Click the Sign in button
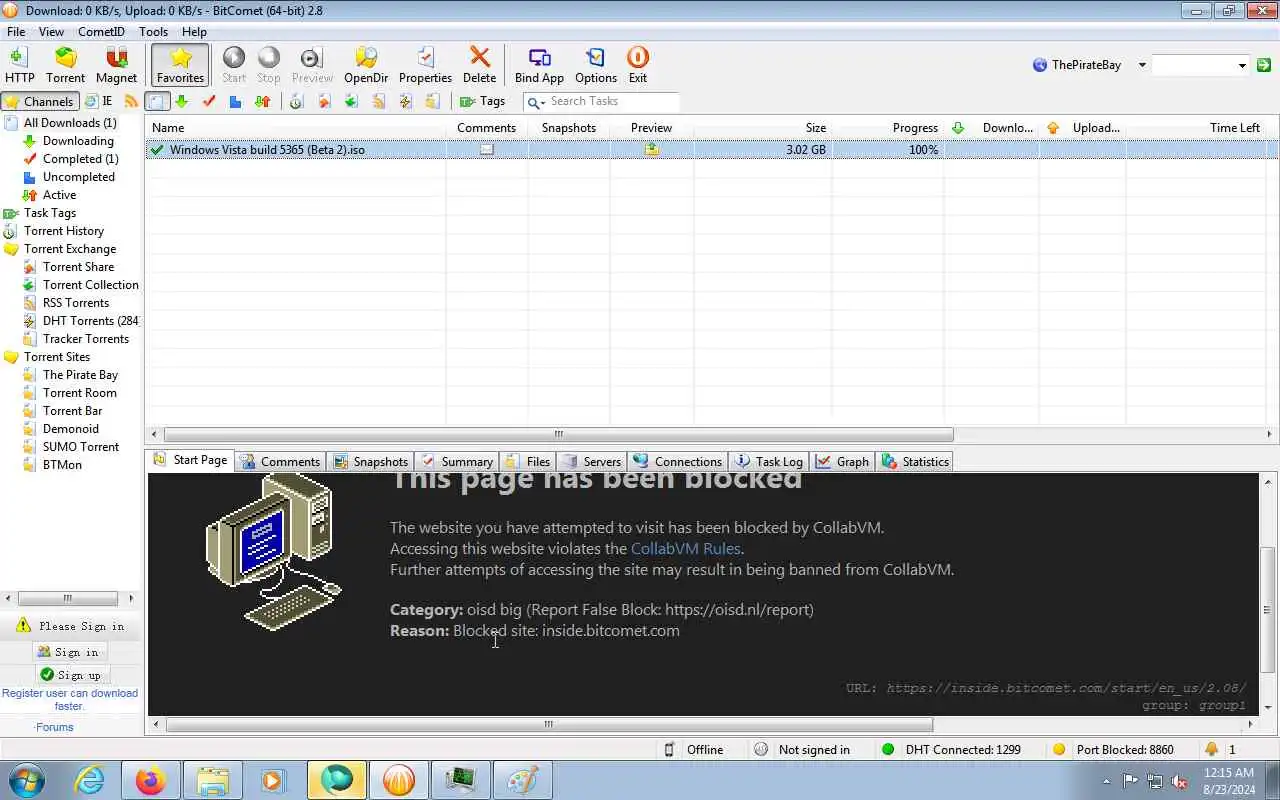This screenshot has width=1280, height=800. pos(68,652)
